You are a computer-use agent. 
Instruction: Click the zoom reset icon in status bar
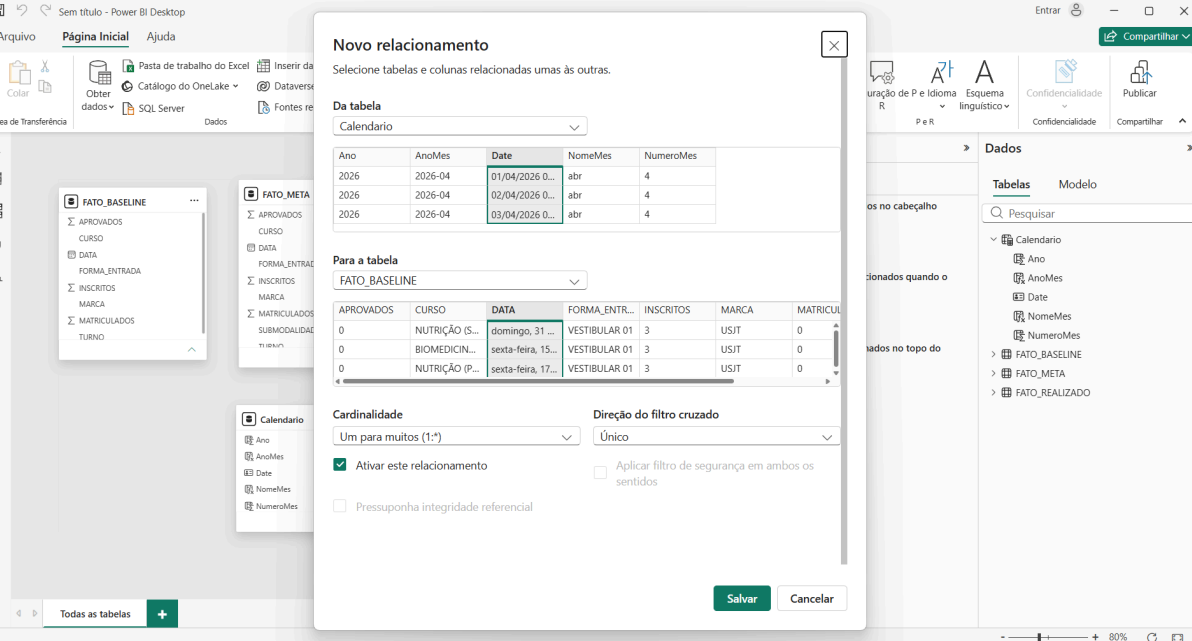coord(1152,636)
